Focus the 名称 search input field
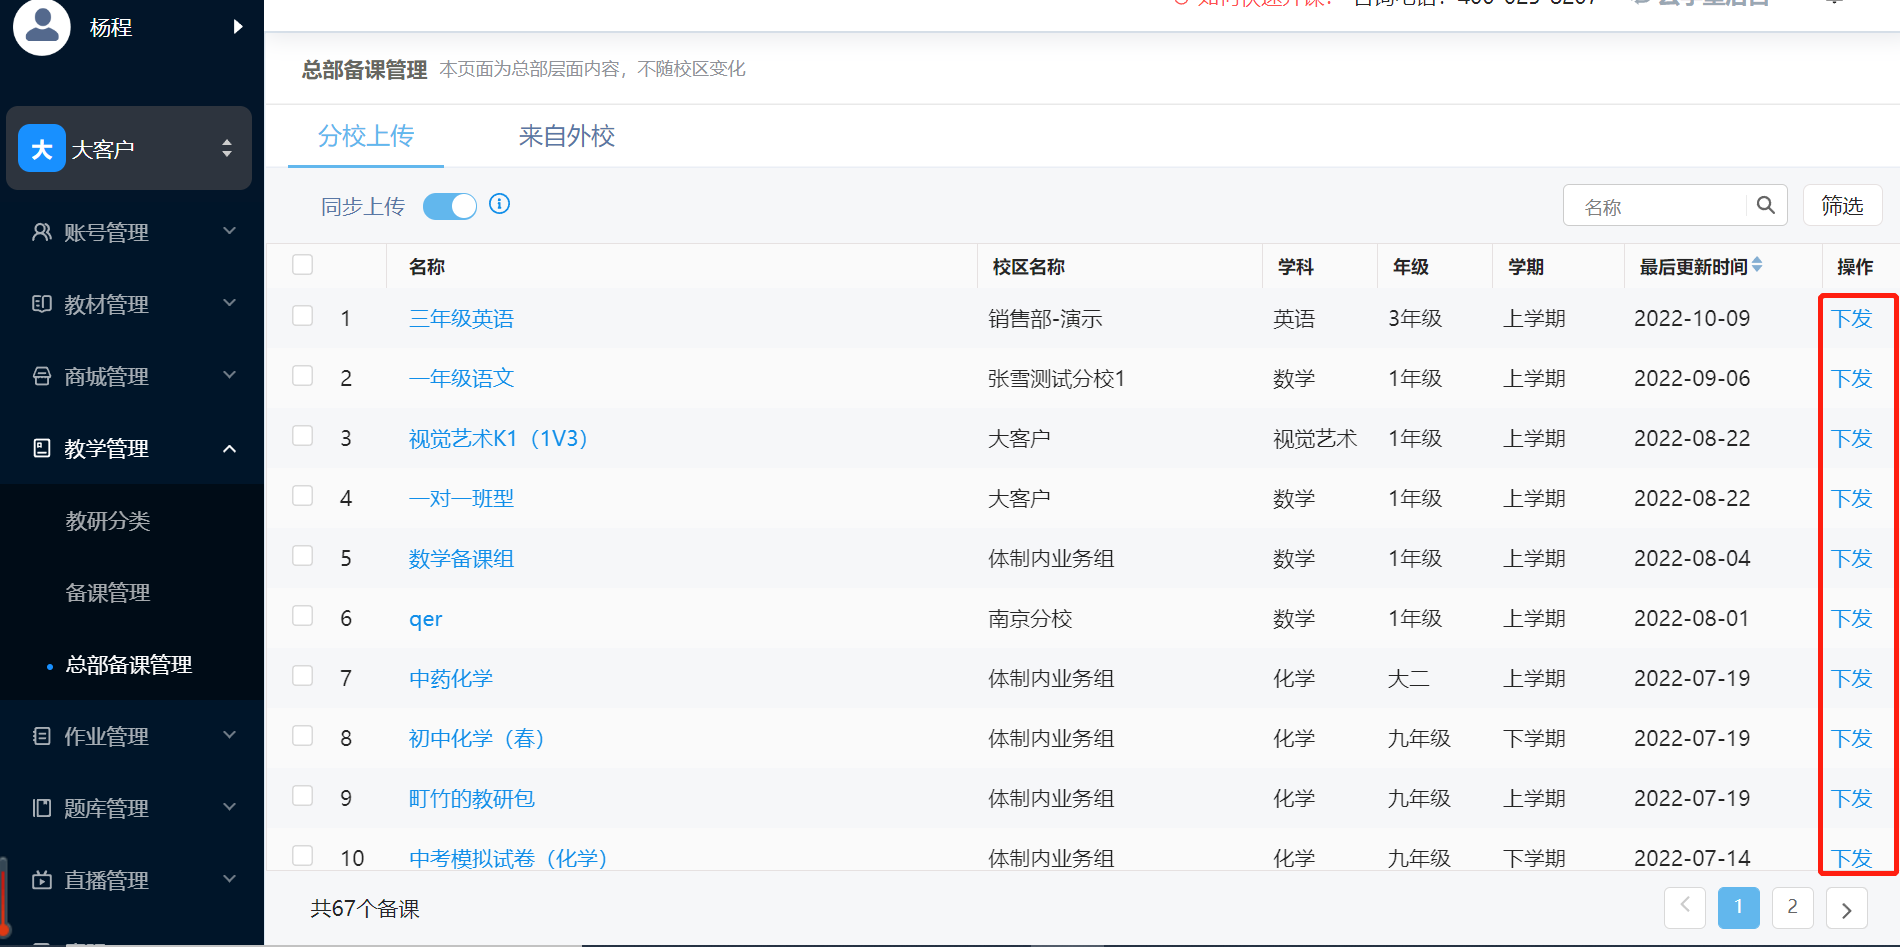1900x947 pixels. click(1655, 206)
